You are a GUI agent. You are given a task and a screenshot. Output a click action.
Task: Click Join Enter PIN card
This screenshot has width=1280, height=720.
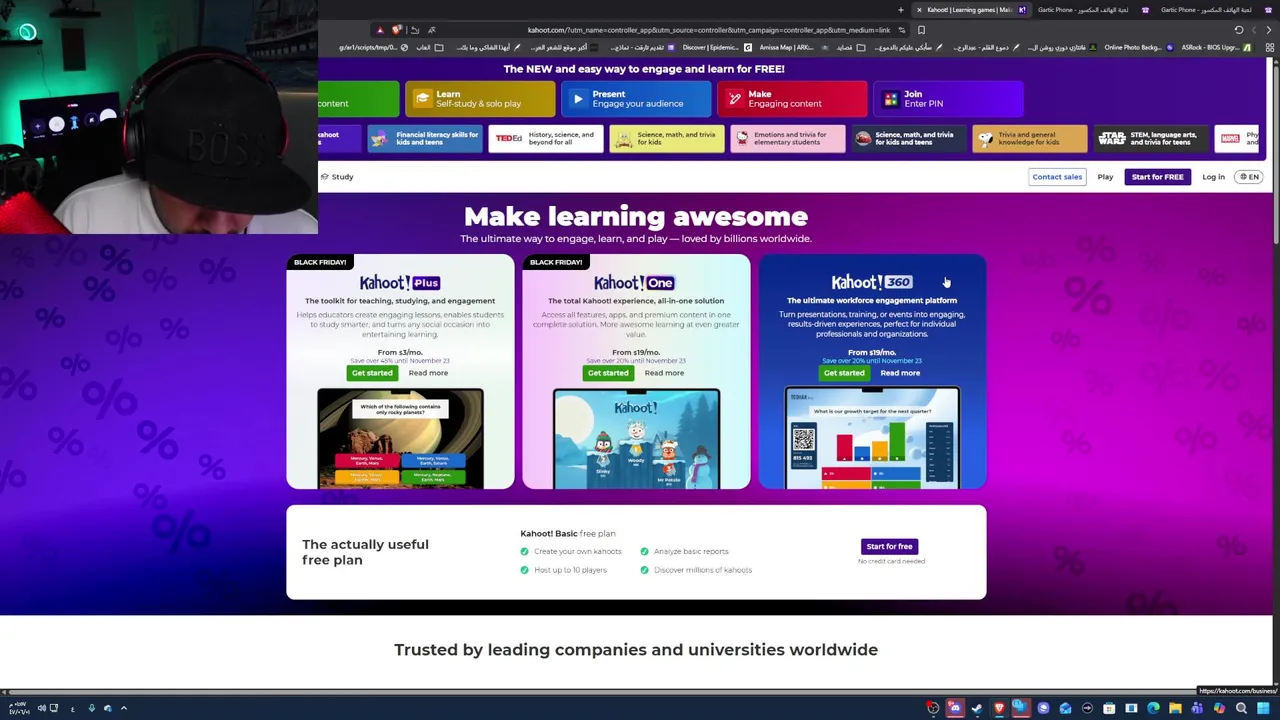point(948,99)
